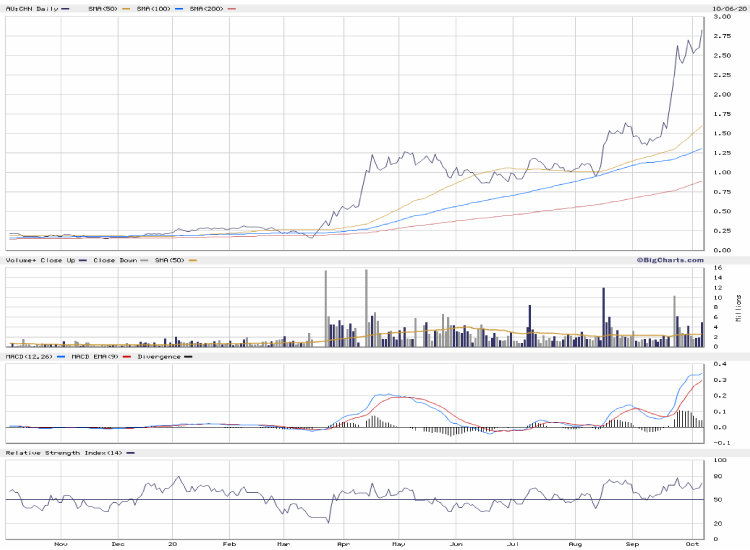
Task: Click the SMA(100) blue legend swatch
Action: tap(177, 8)
